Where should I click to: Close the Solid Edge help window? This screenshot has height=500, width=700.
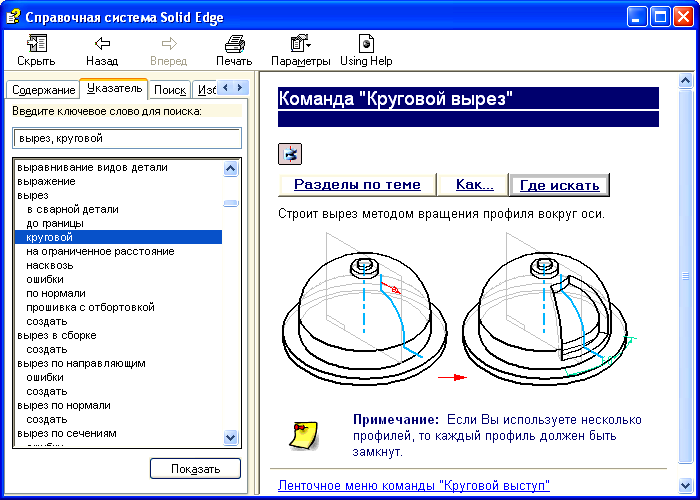[x=683, y=17]
